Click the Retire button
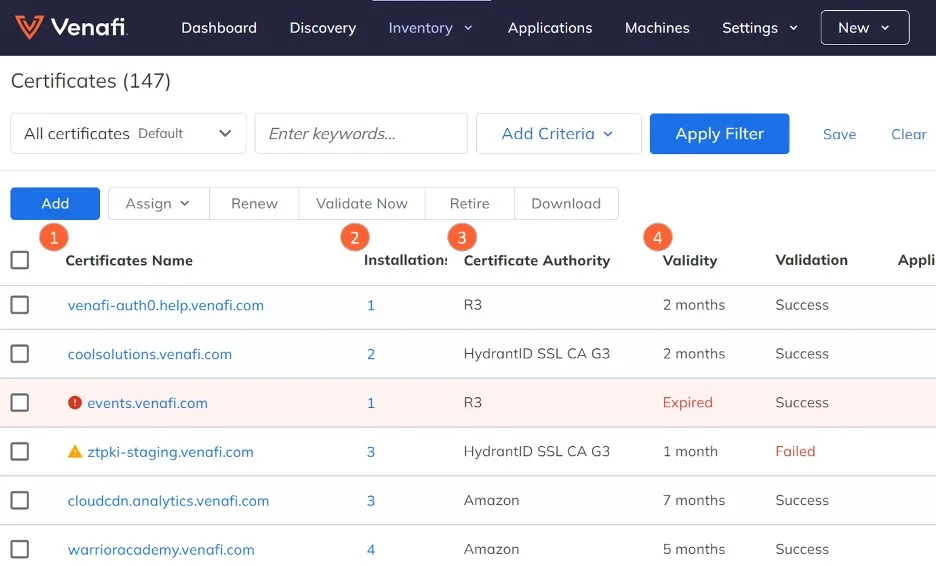This screenshot has height=566, width=936. click(469, 204)
